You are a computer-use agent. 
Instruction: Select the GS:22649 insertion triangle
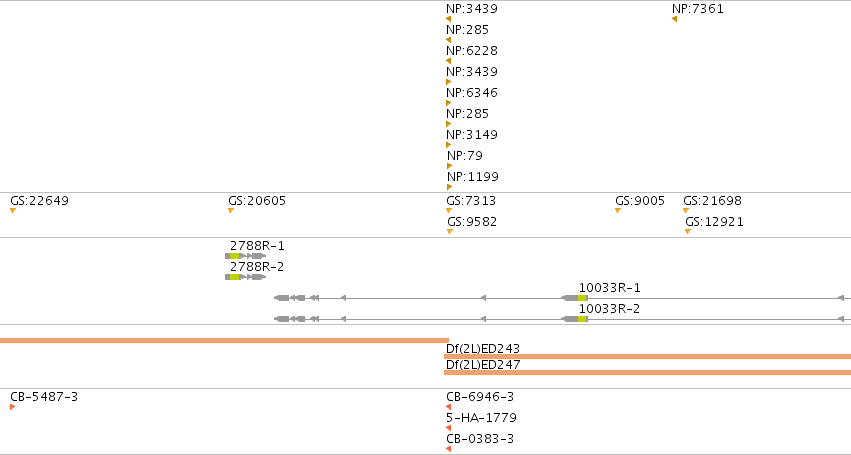[x=13, y=211]
